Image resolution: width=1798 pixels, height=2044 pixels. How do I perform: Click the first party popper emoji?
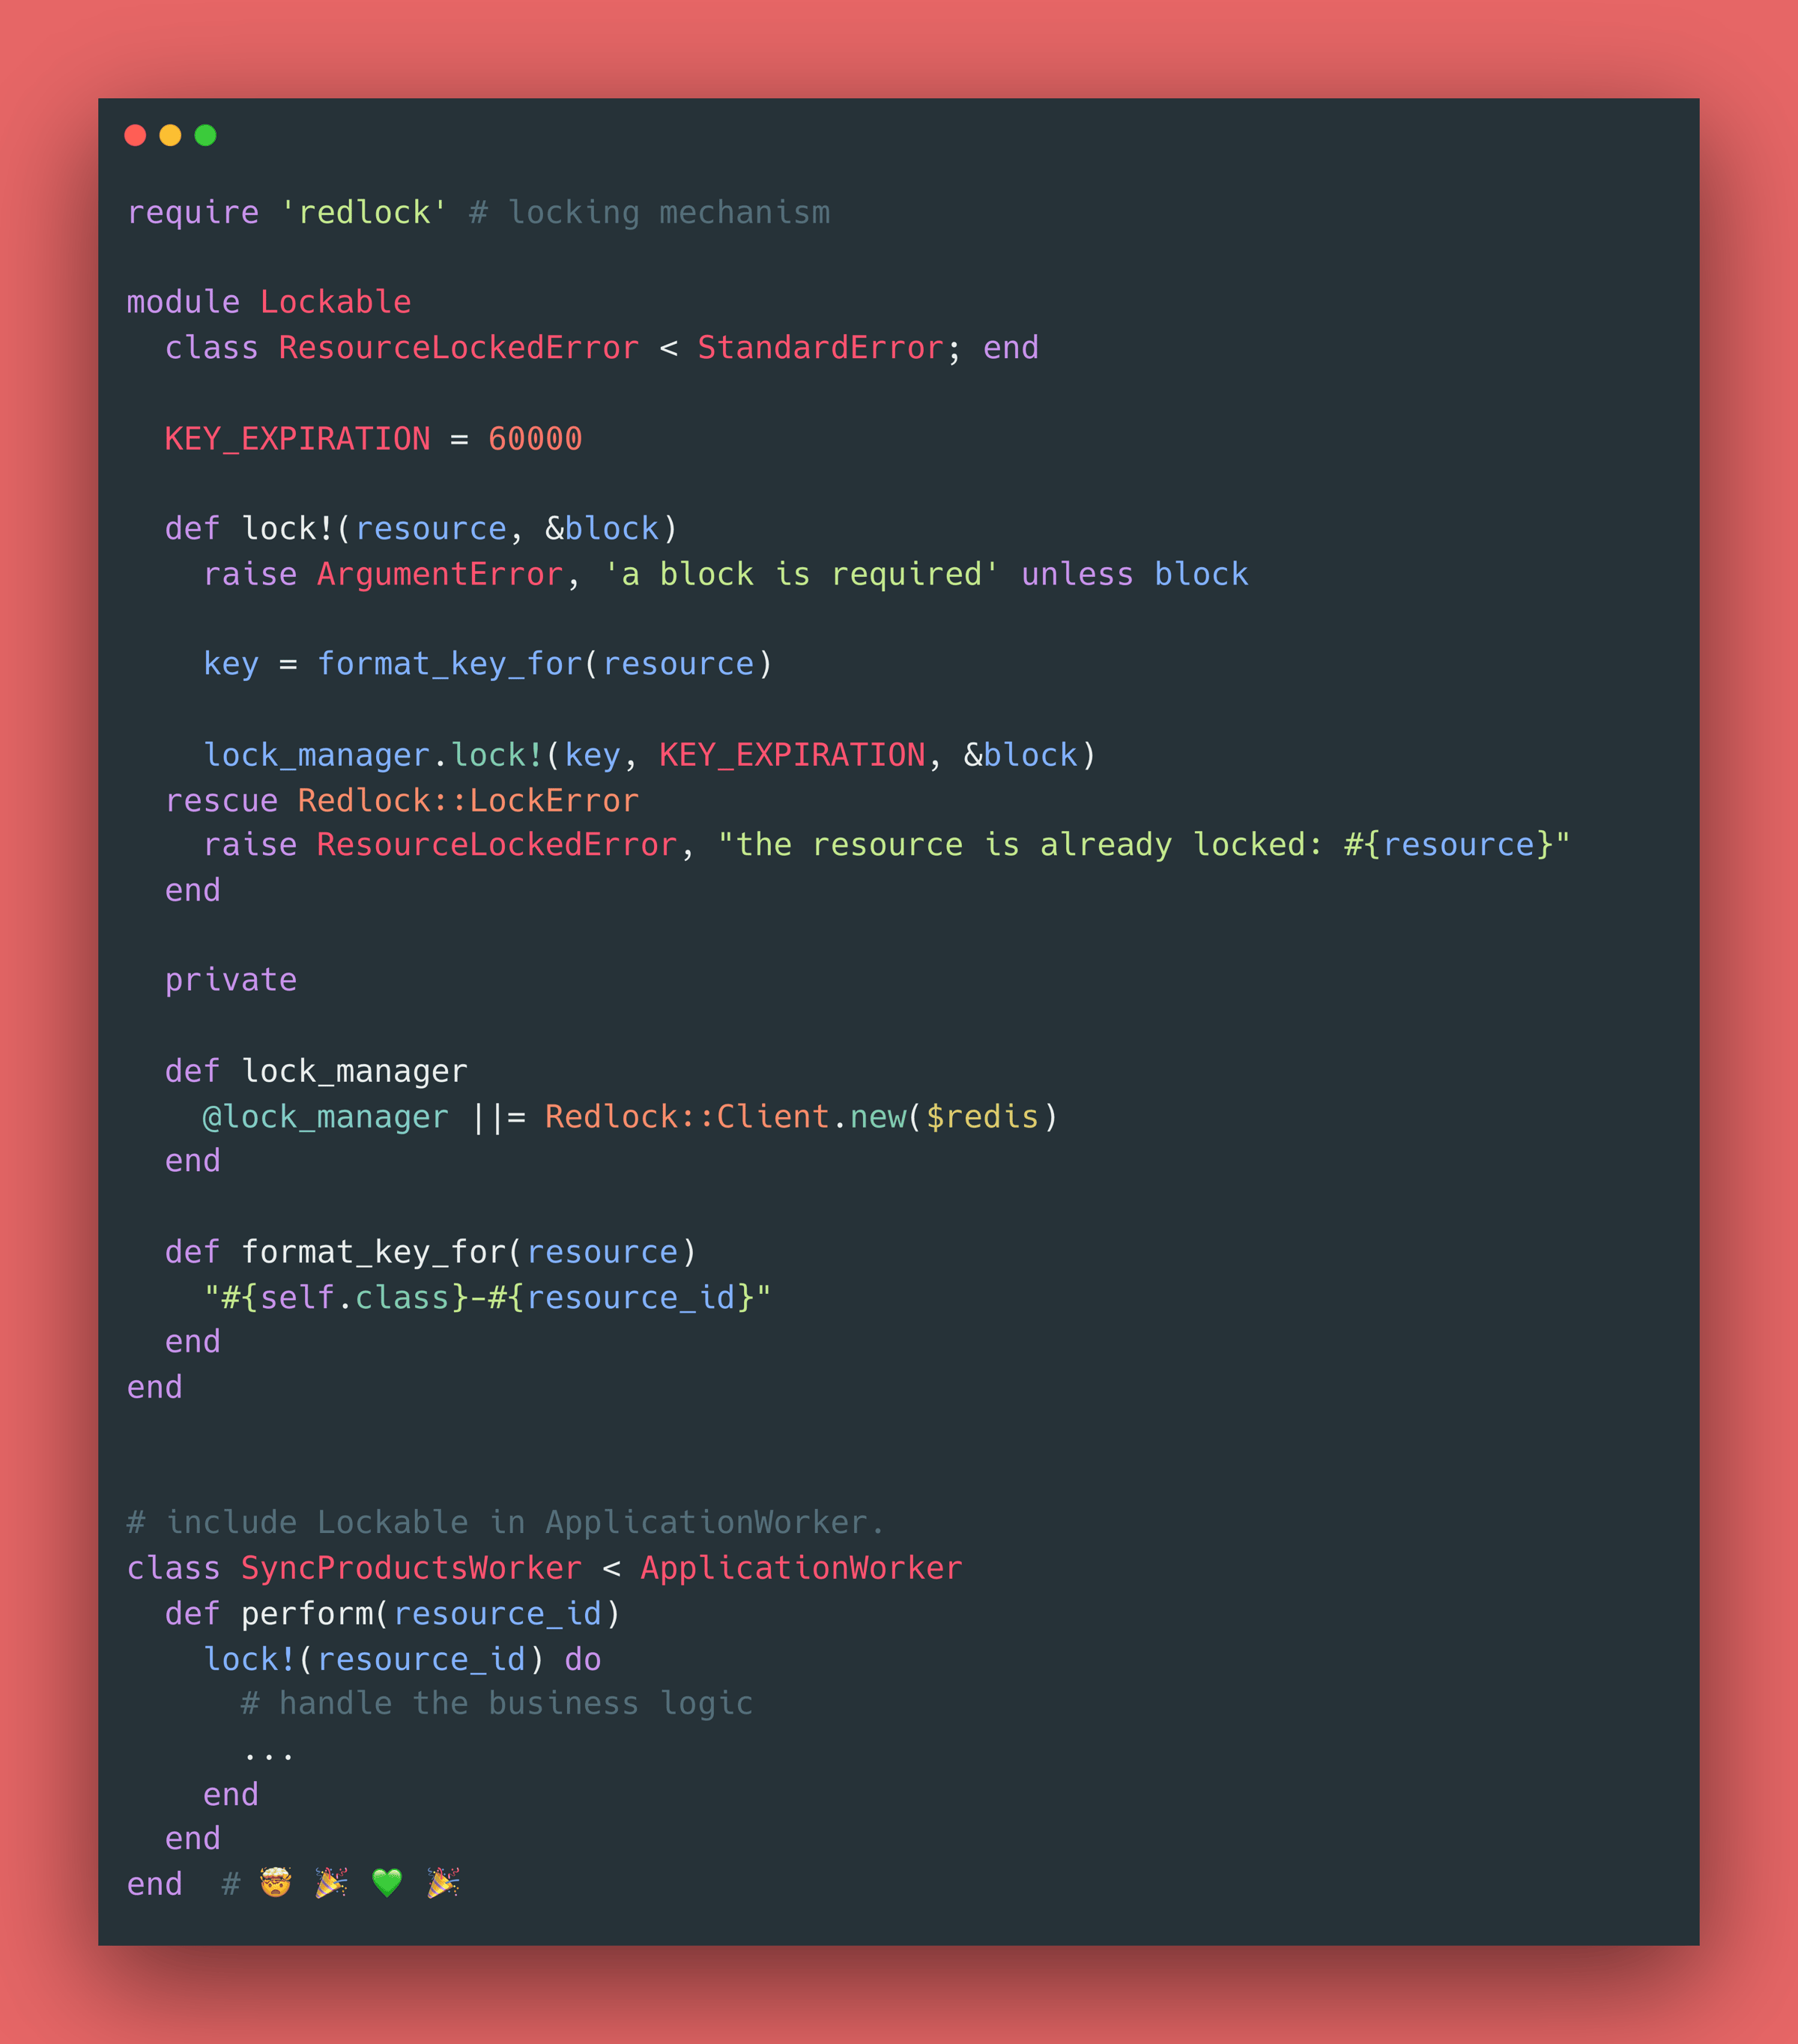pos(331,1882)
